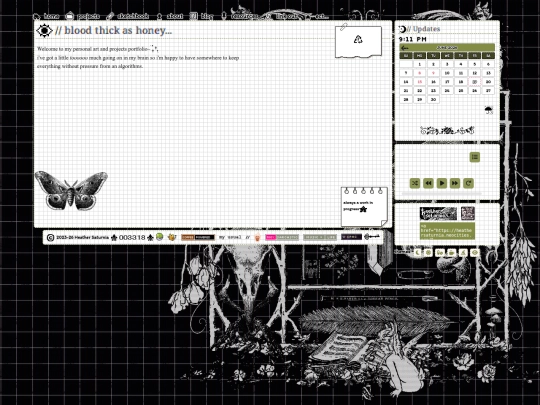Open the brown and black footer button
This screenshot has height=405, width=540.
pyautogui.click(x=198, y=237)
